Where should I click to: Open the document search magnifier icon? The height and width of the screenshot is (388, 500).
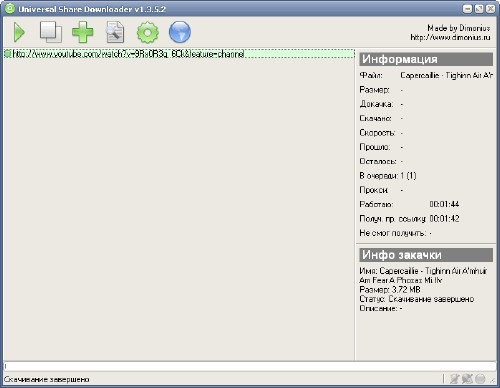(x=115, y=32)
